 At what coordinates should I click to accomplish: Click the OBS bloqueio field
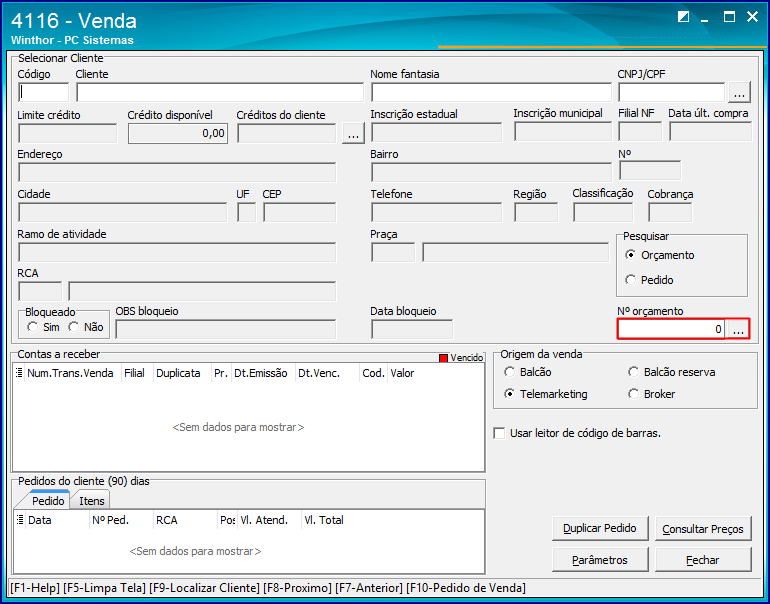point(226,329)
